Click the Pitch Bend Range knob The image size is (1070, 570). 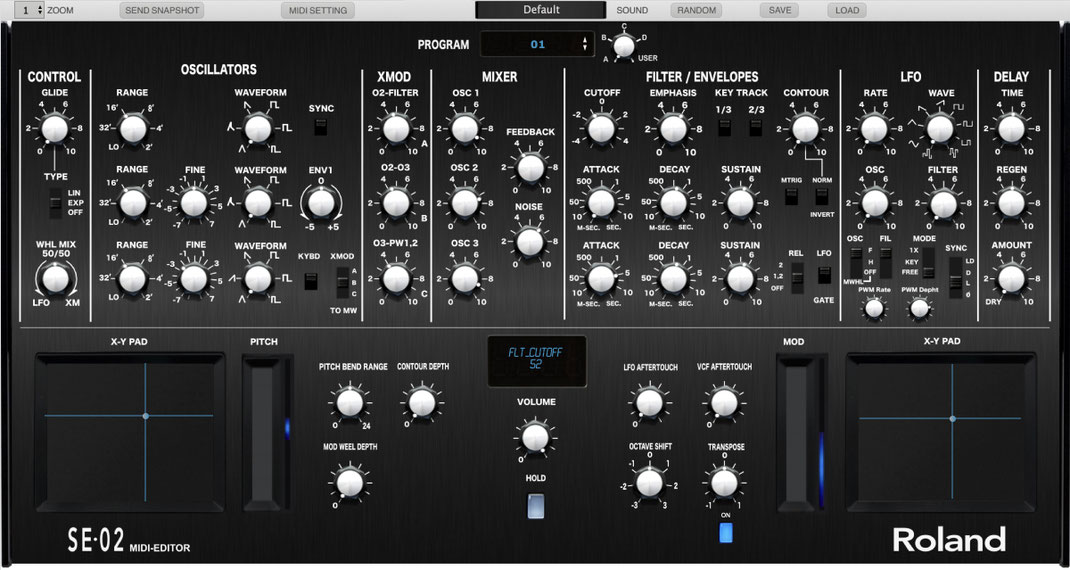349,403
